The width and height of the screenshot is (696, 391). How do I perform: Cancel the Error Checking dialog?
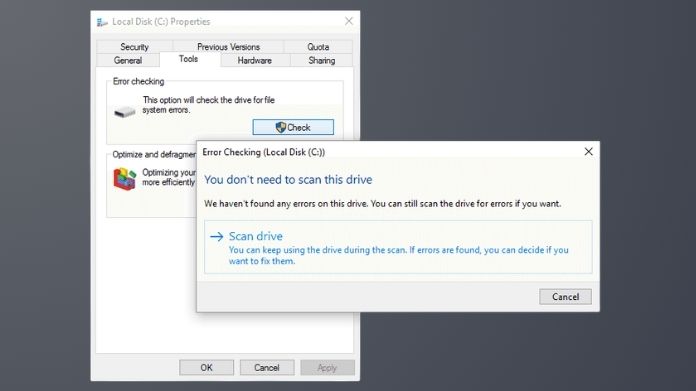pos(566,296)
